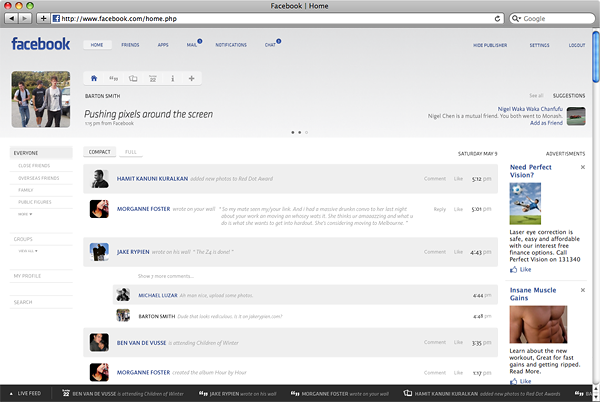This screenshot has height=402, width=600.
Task: Click the calendar icon in live feed bar
Action: [x=66, y=393]
